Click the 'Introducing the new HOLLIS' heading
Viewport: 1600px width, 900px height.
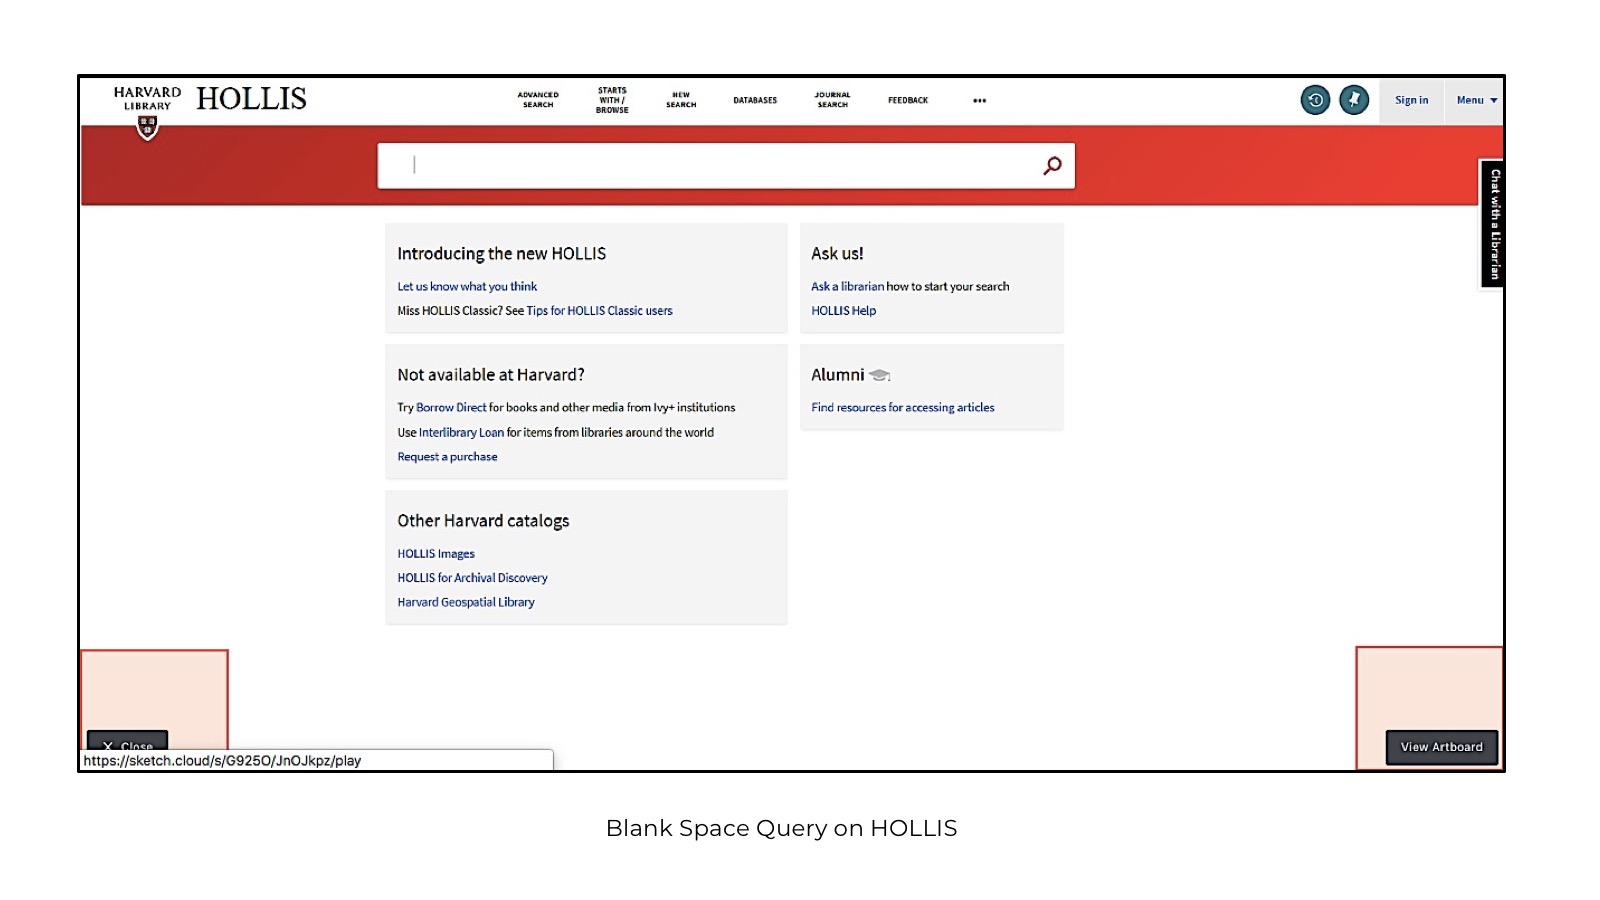501,254
